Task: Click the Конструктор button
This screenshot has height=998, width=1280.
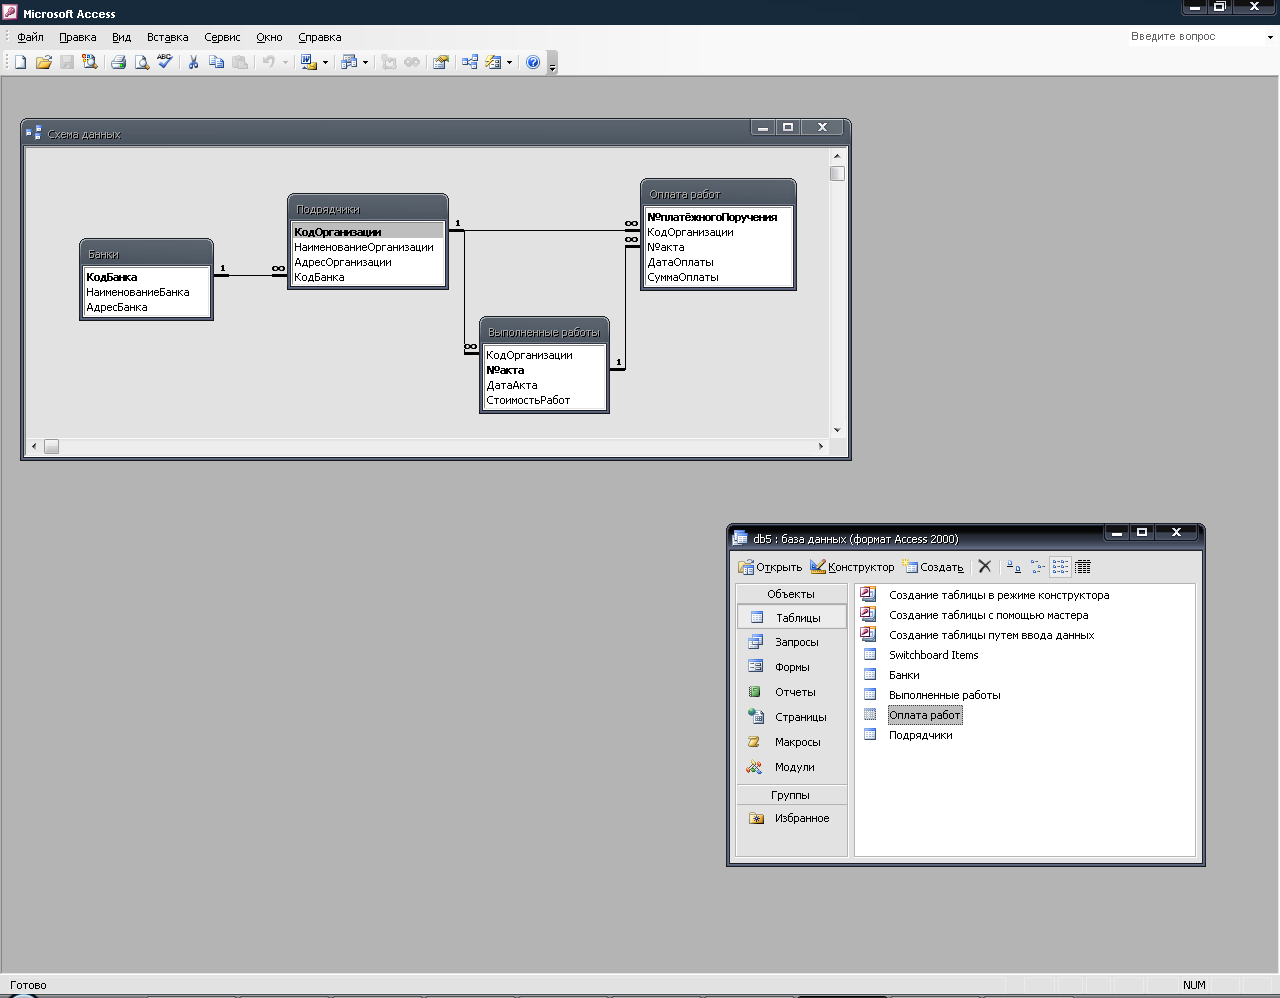Action: click(852, 567)
